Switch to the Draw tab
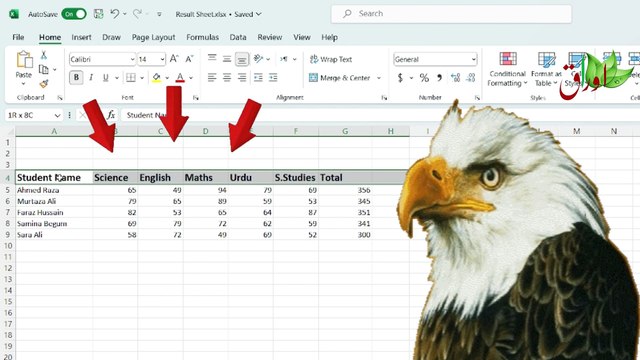This screenshot has height=360, width=640. (x=111, y=37)
